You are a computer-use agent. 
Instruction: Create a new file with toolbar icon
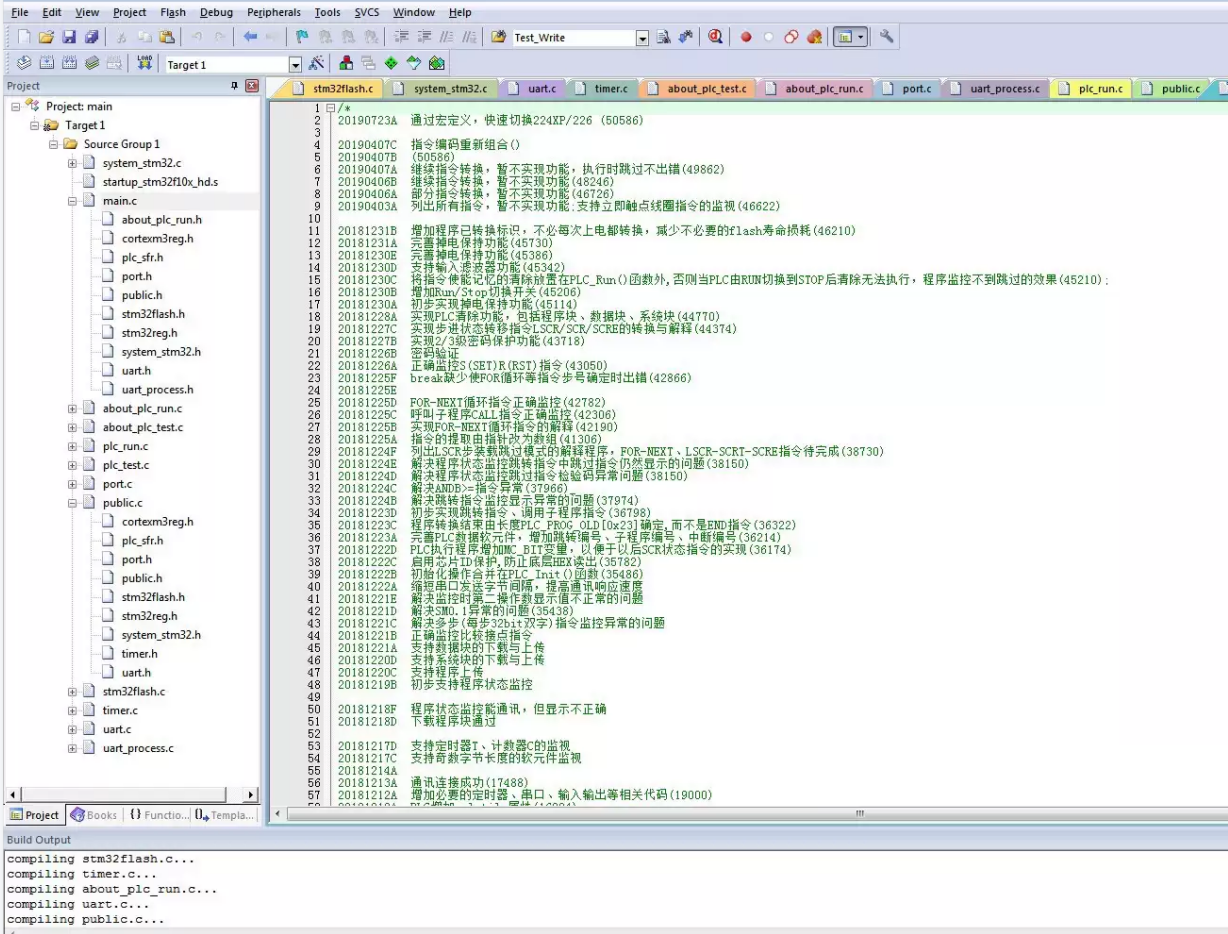click(x=24, y=37)
